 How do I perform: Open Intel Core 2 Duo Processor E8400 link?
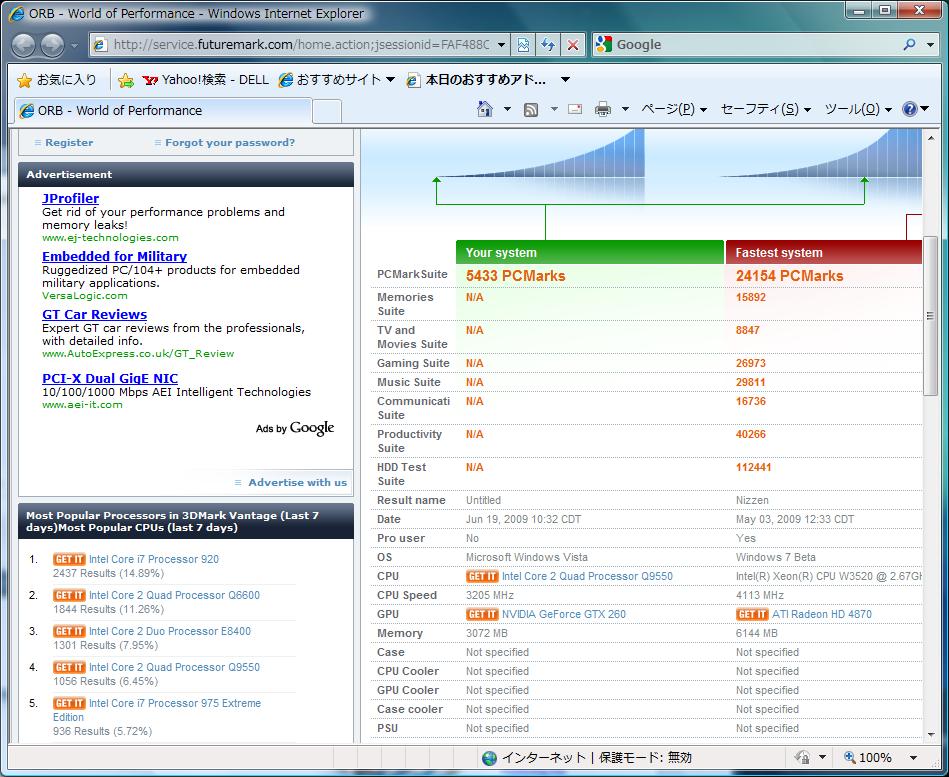click(169, 631)
